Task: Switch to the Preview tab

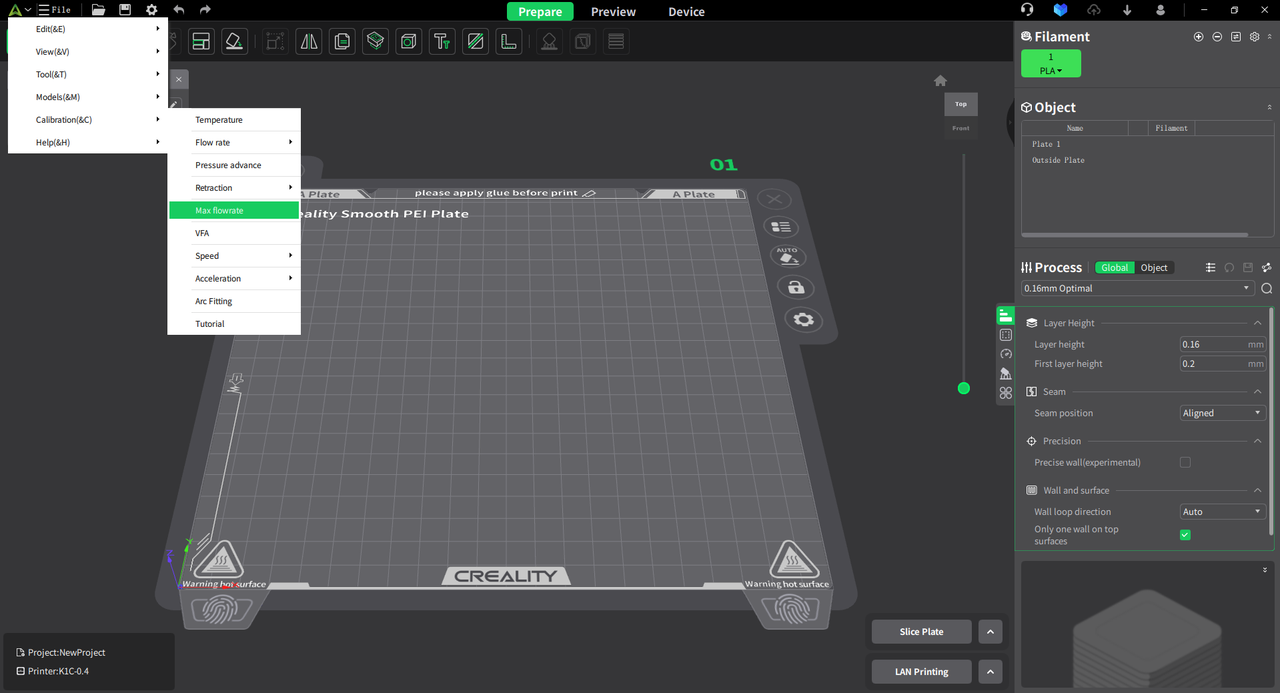Action: [x=613, y=11]
